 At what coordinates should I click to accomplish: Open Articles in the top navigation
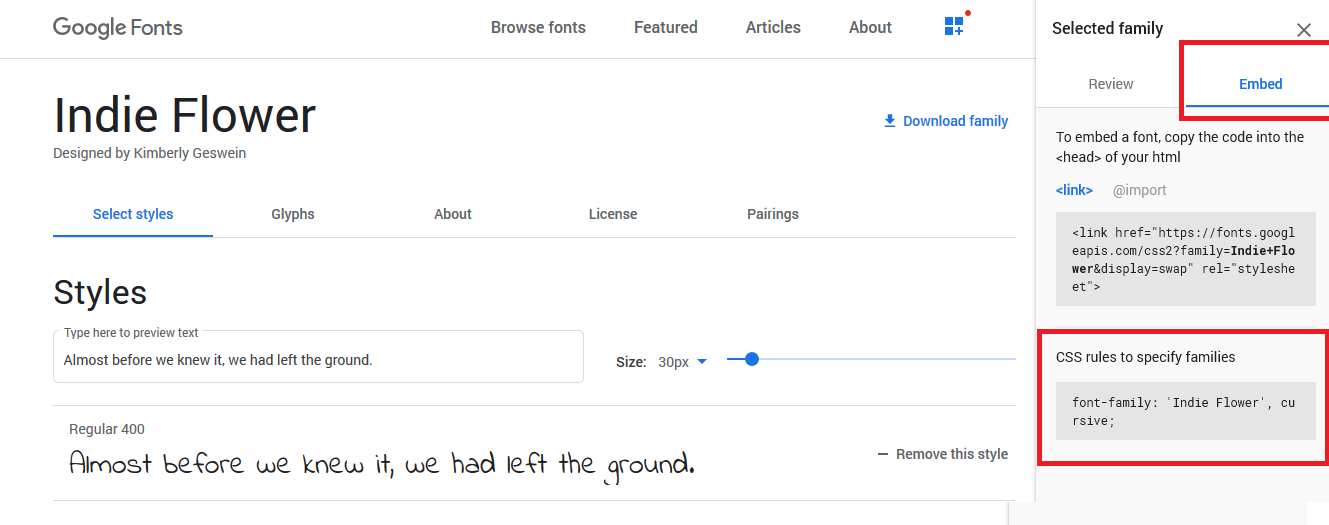pyautogui.click(x=773, y=27)
